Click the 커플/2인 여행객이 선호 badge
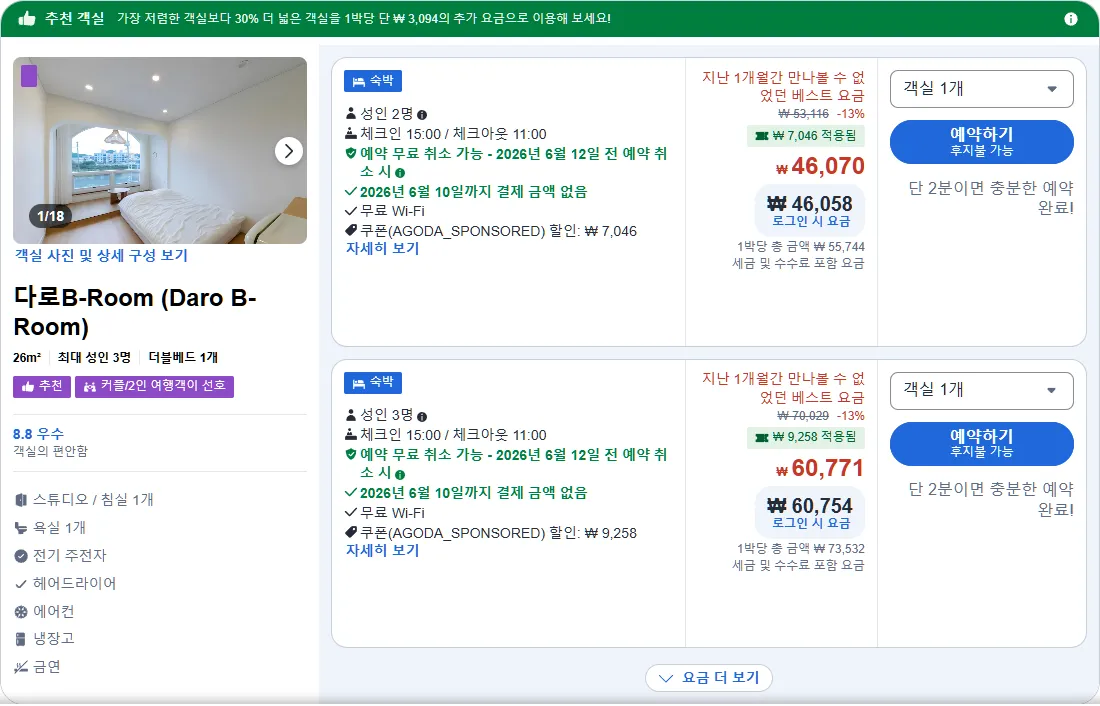The image size is (1100, 706). pyautogui.click(x=154, y=387)
